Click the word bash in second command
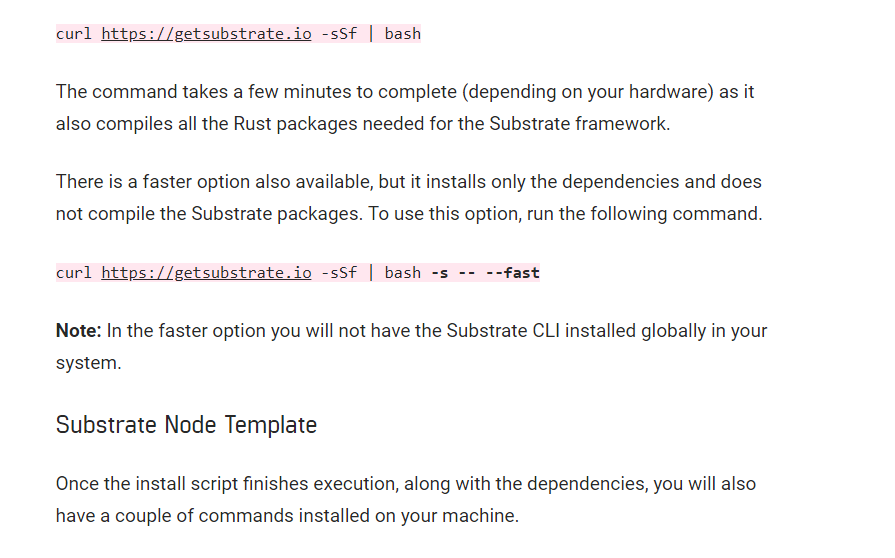Image resolution: width=895 pixels, height=558 pixels. tap(403, 273)
